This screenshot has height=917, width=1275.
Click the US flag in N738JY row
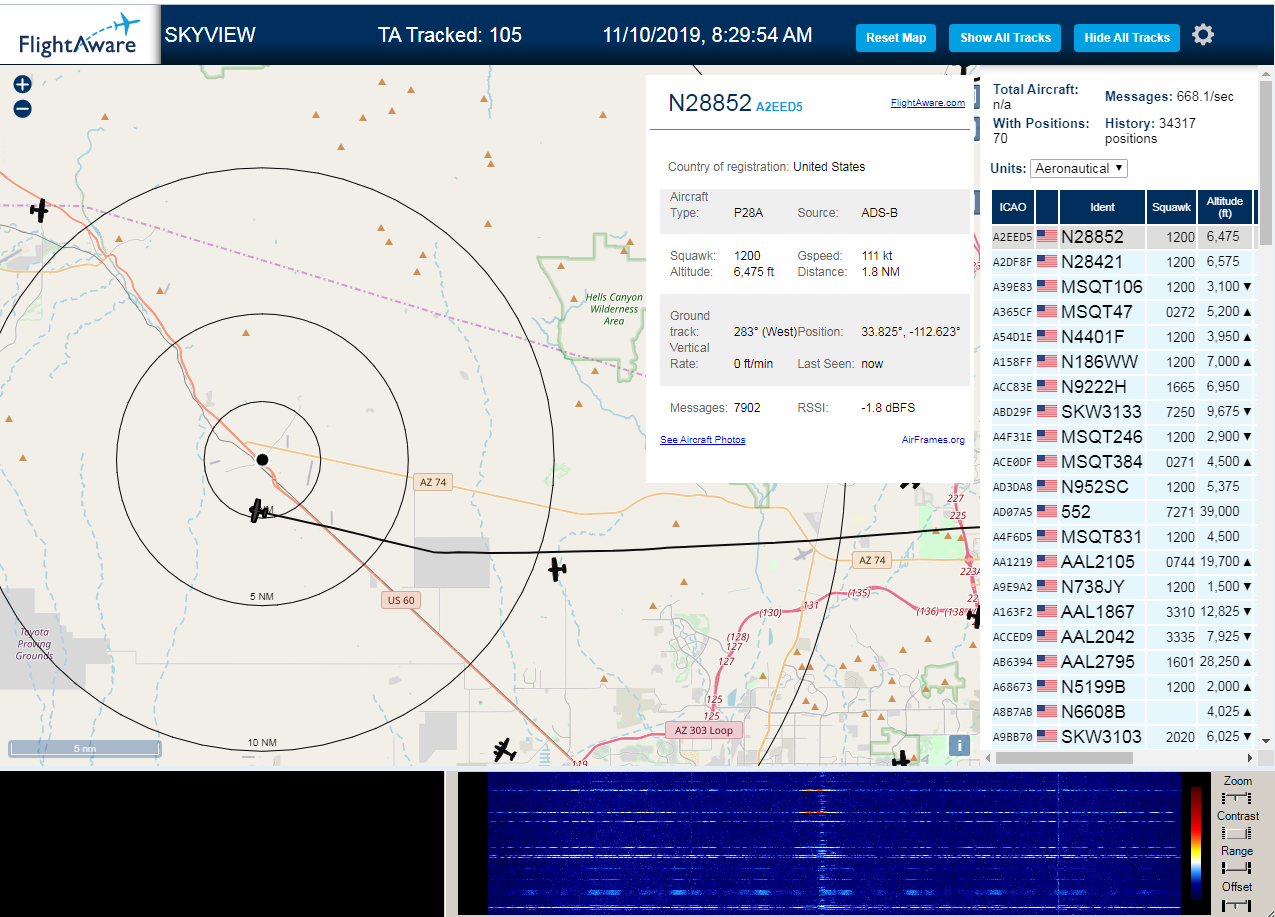coord(1047,587)
